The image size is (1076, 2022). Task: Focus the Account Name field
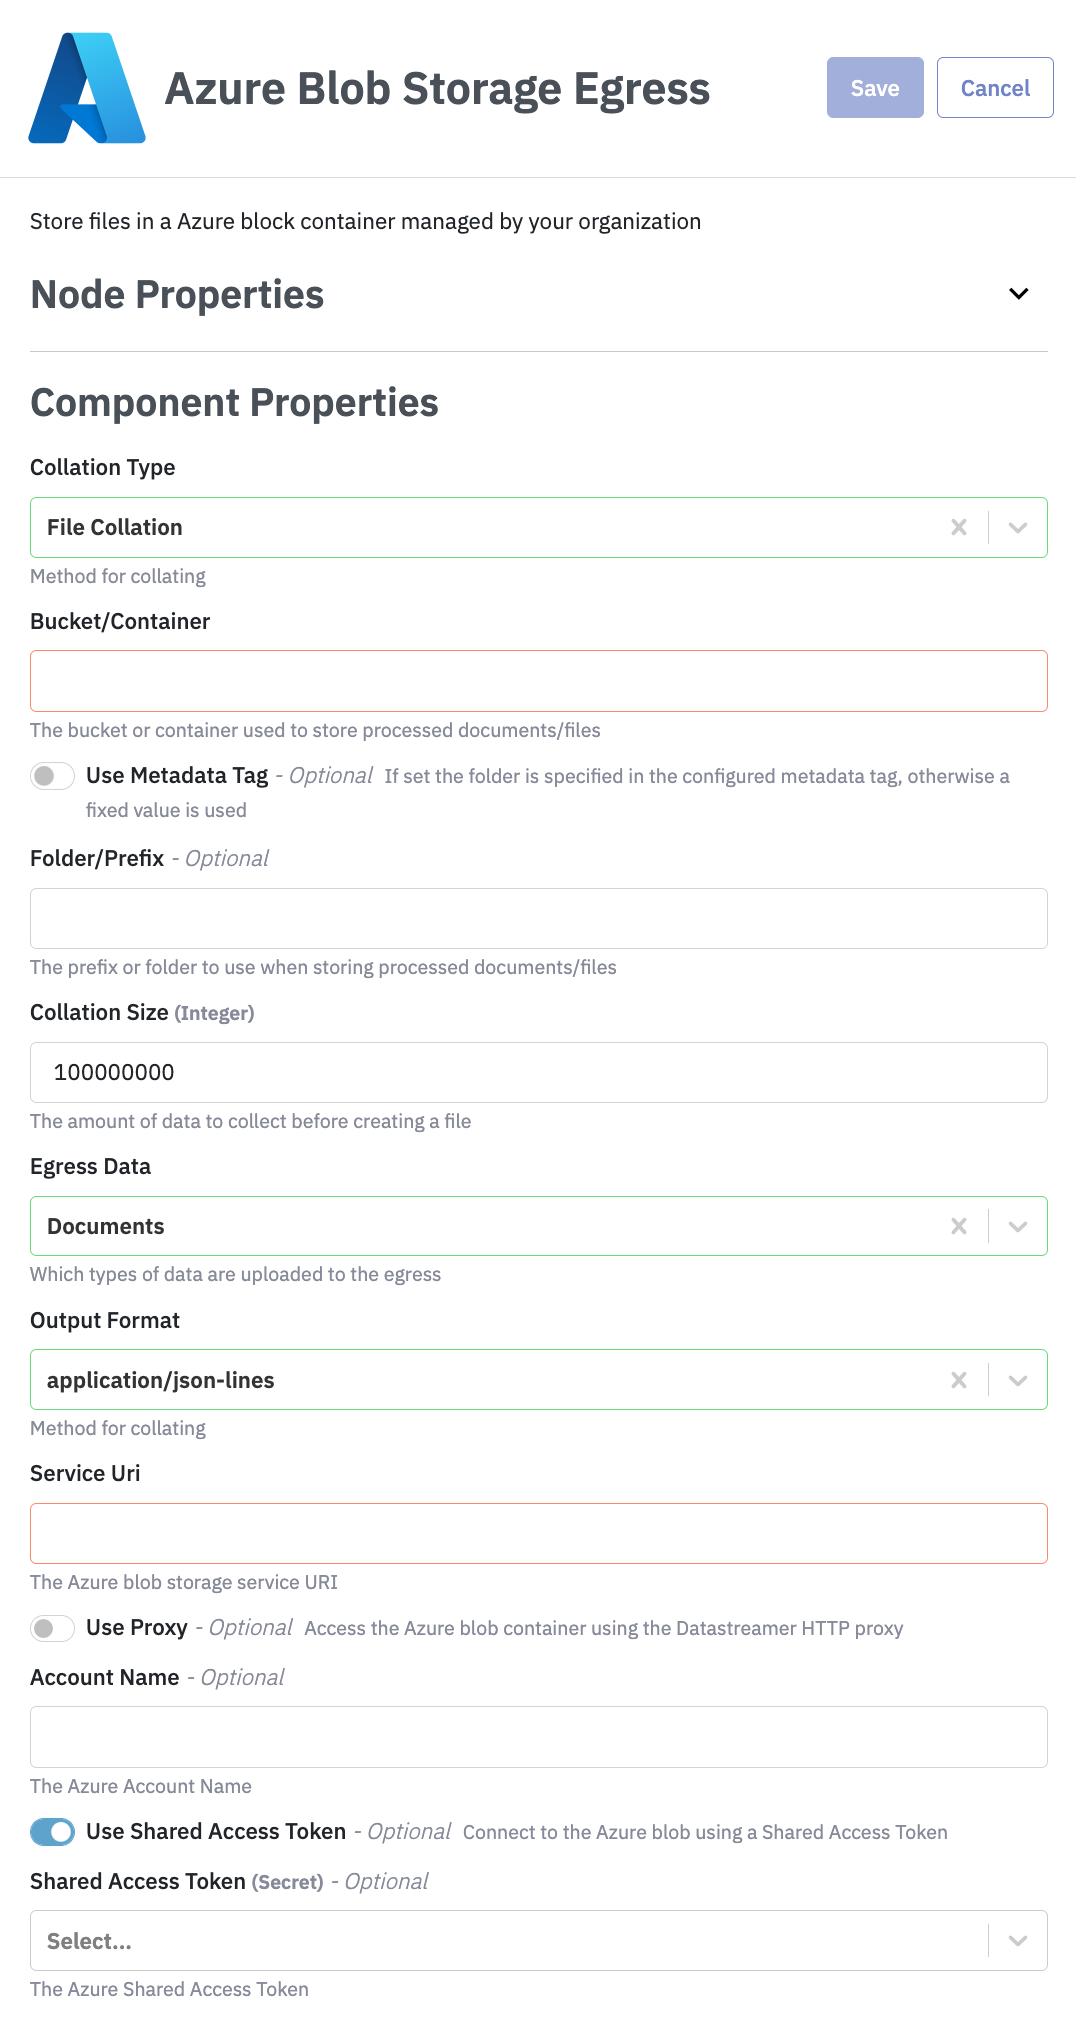(x=538, y=1737)
